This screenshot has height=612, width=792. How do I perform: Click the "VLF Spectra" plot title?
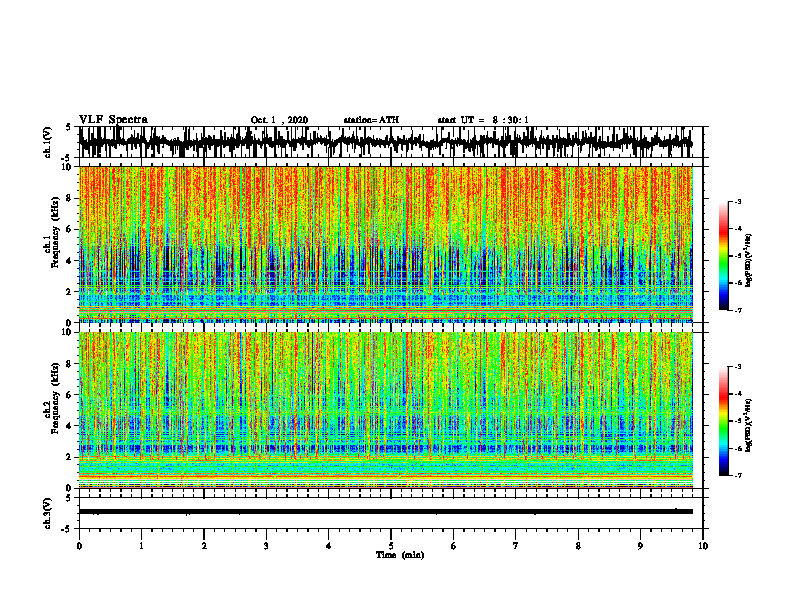[113, 120]
